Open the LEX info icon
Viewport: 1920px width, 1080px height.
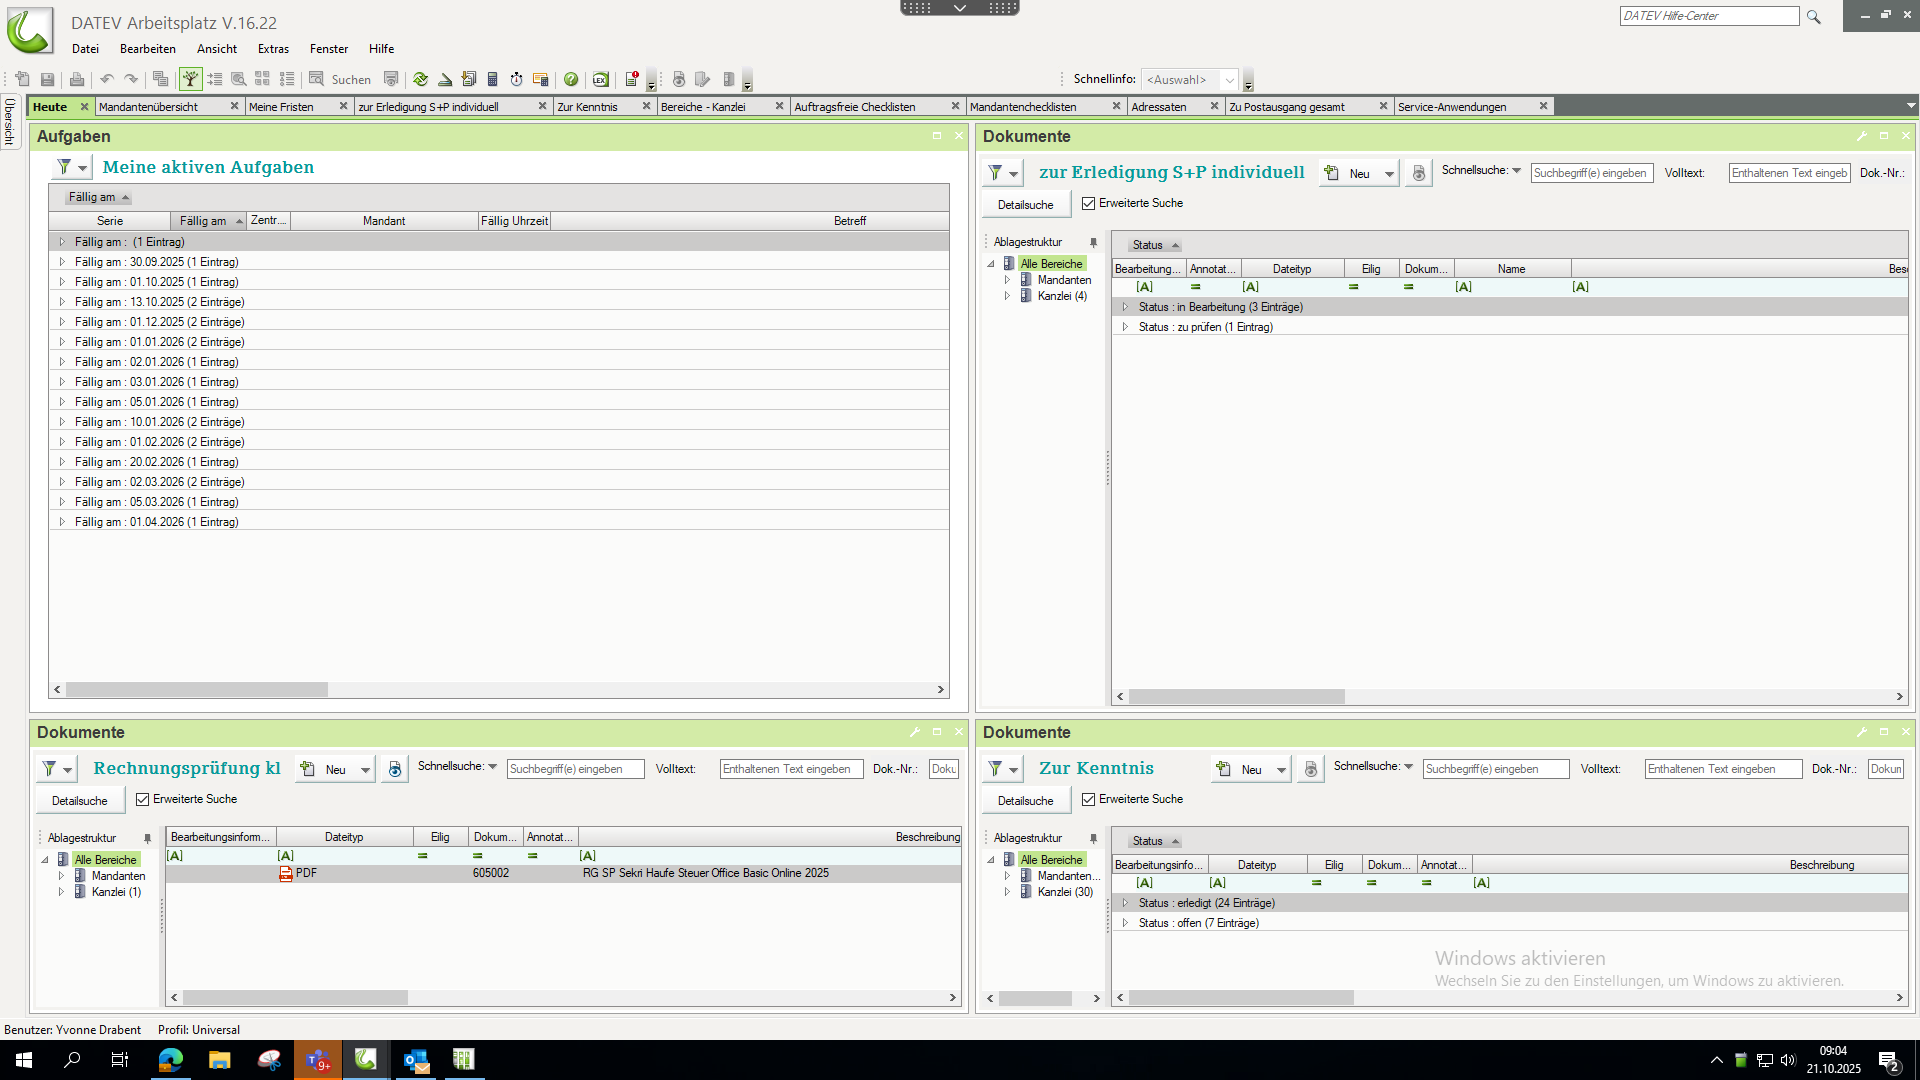point(600,79)
